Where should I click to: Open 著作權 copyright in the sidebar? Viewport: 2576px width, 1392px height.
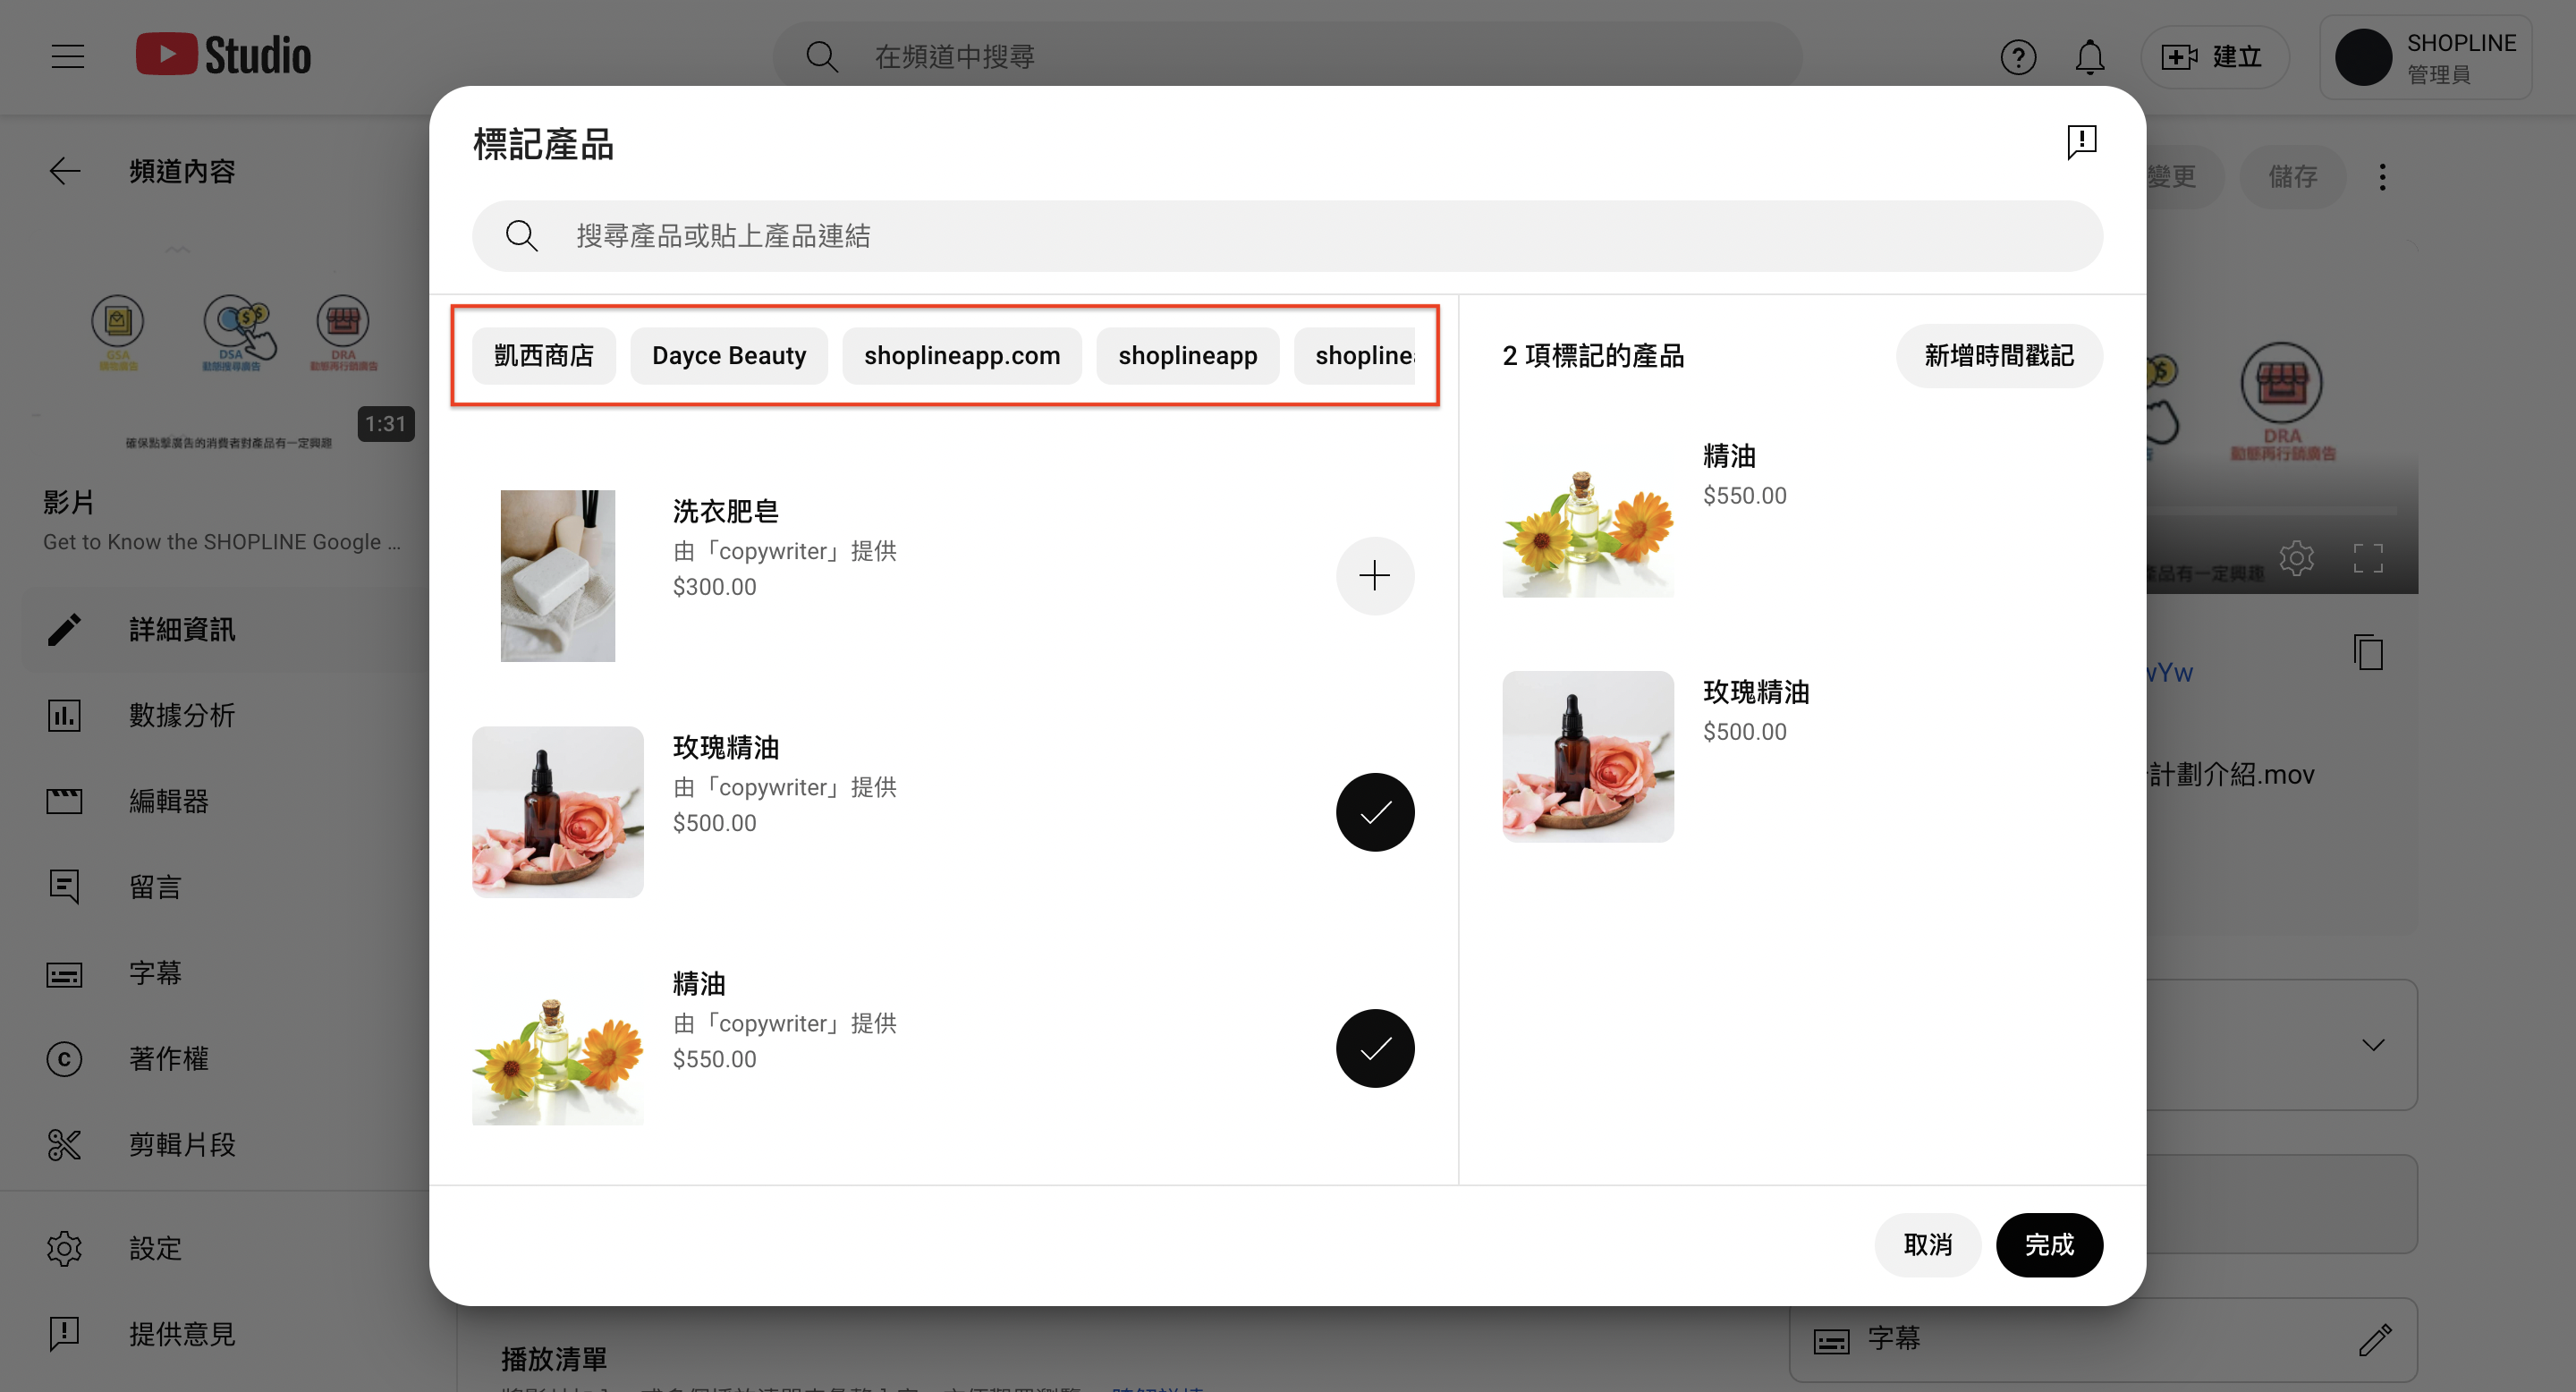pos(225,1060)
